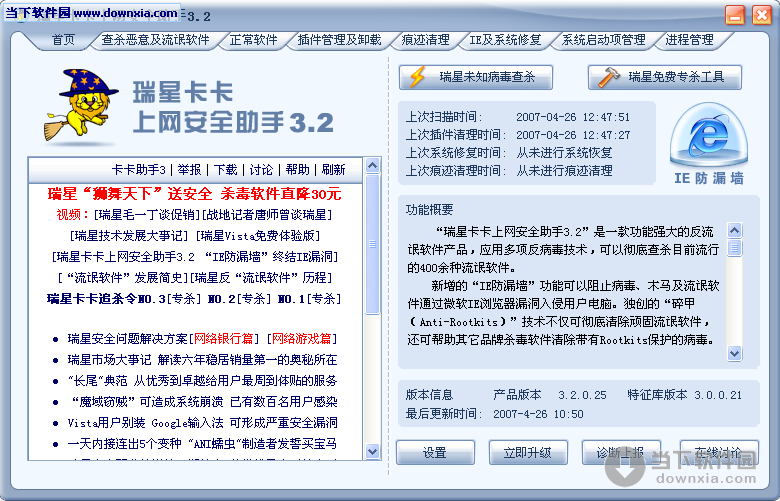The height and width of the screenshot is (501, 780).
Task: Click the 产品版本 value 3.2.0.25
Action: 582,395
